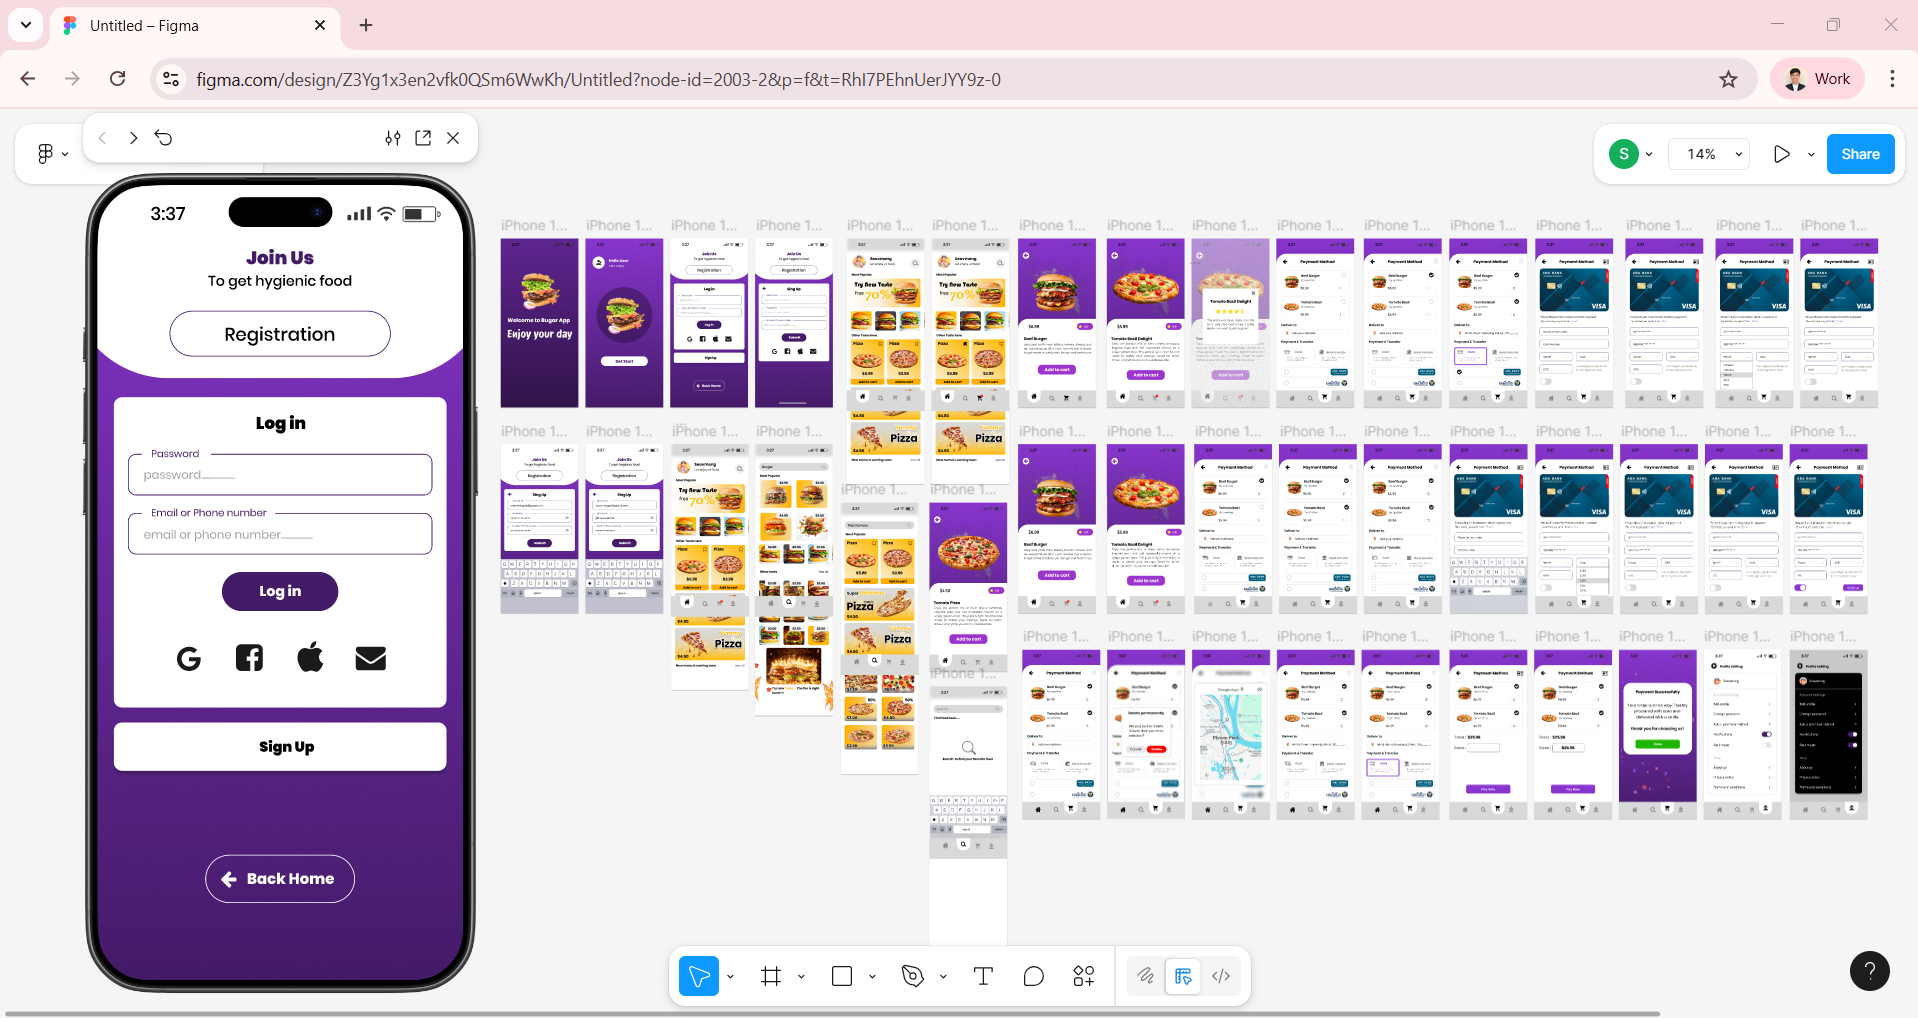
Task: Select the dark settings frame thumbnail
Action: point(1828,735)
